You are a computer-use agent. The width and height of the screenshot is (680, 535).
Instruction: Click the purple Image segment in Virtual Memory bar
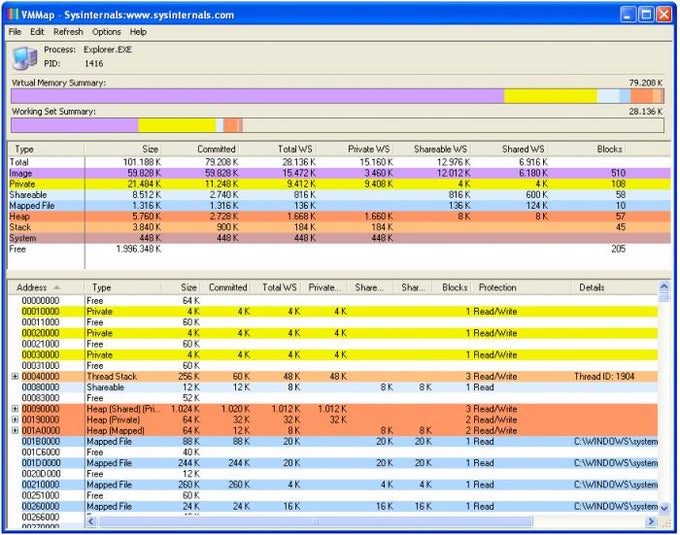click(x=258, y=96)
